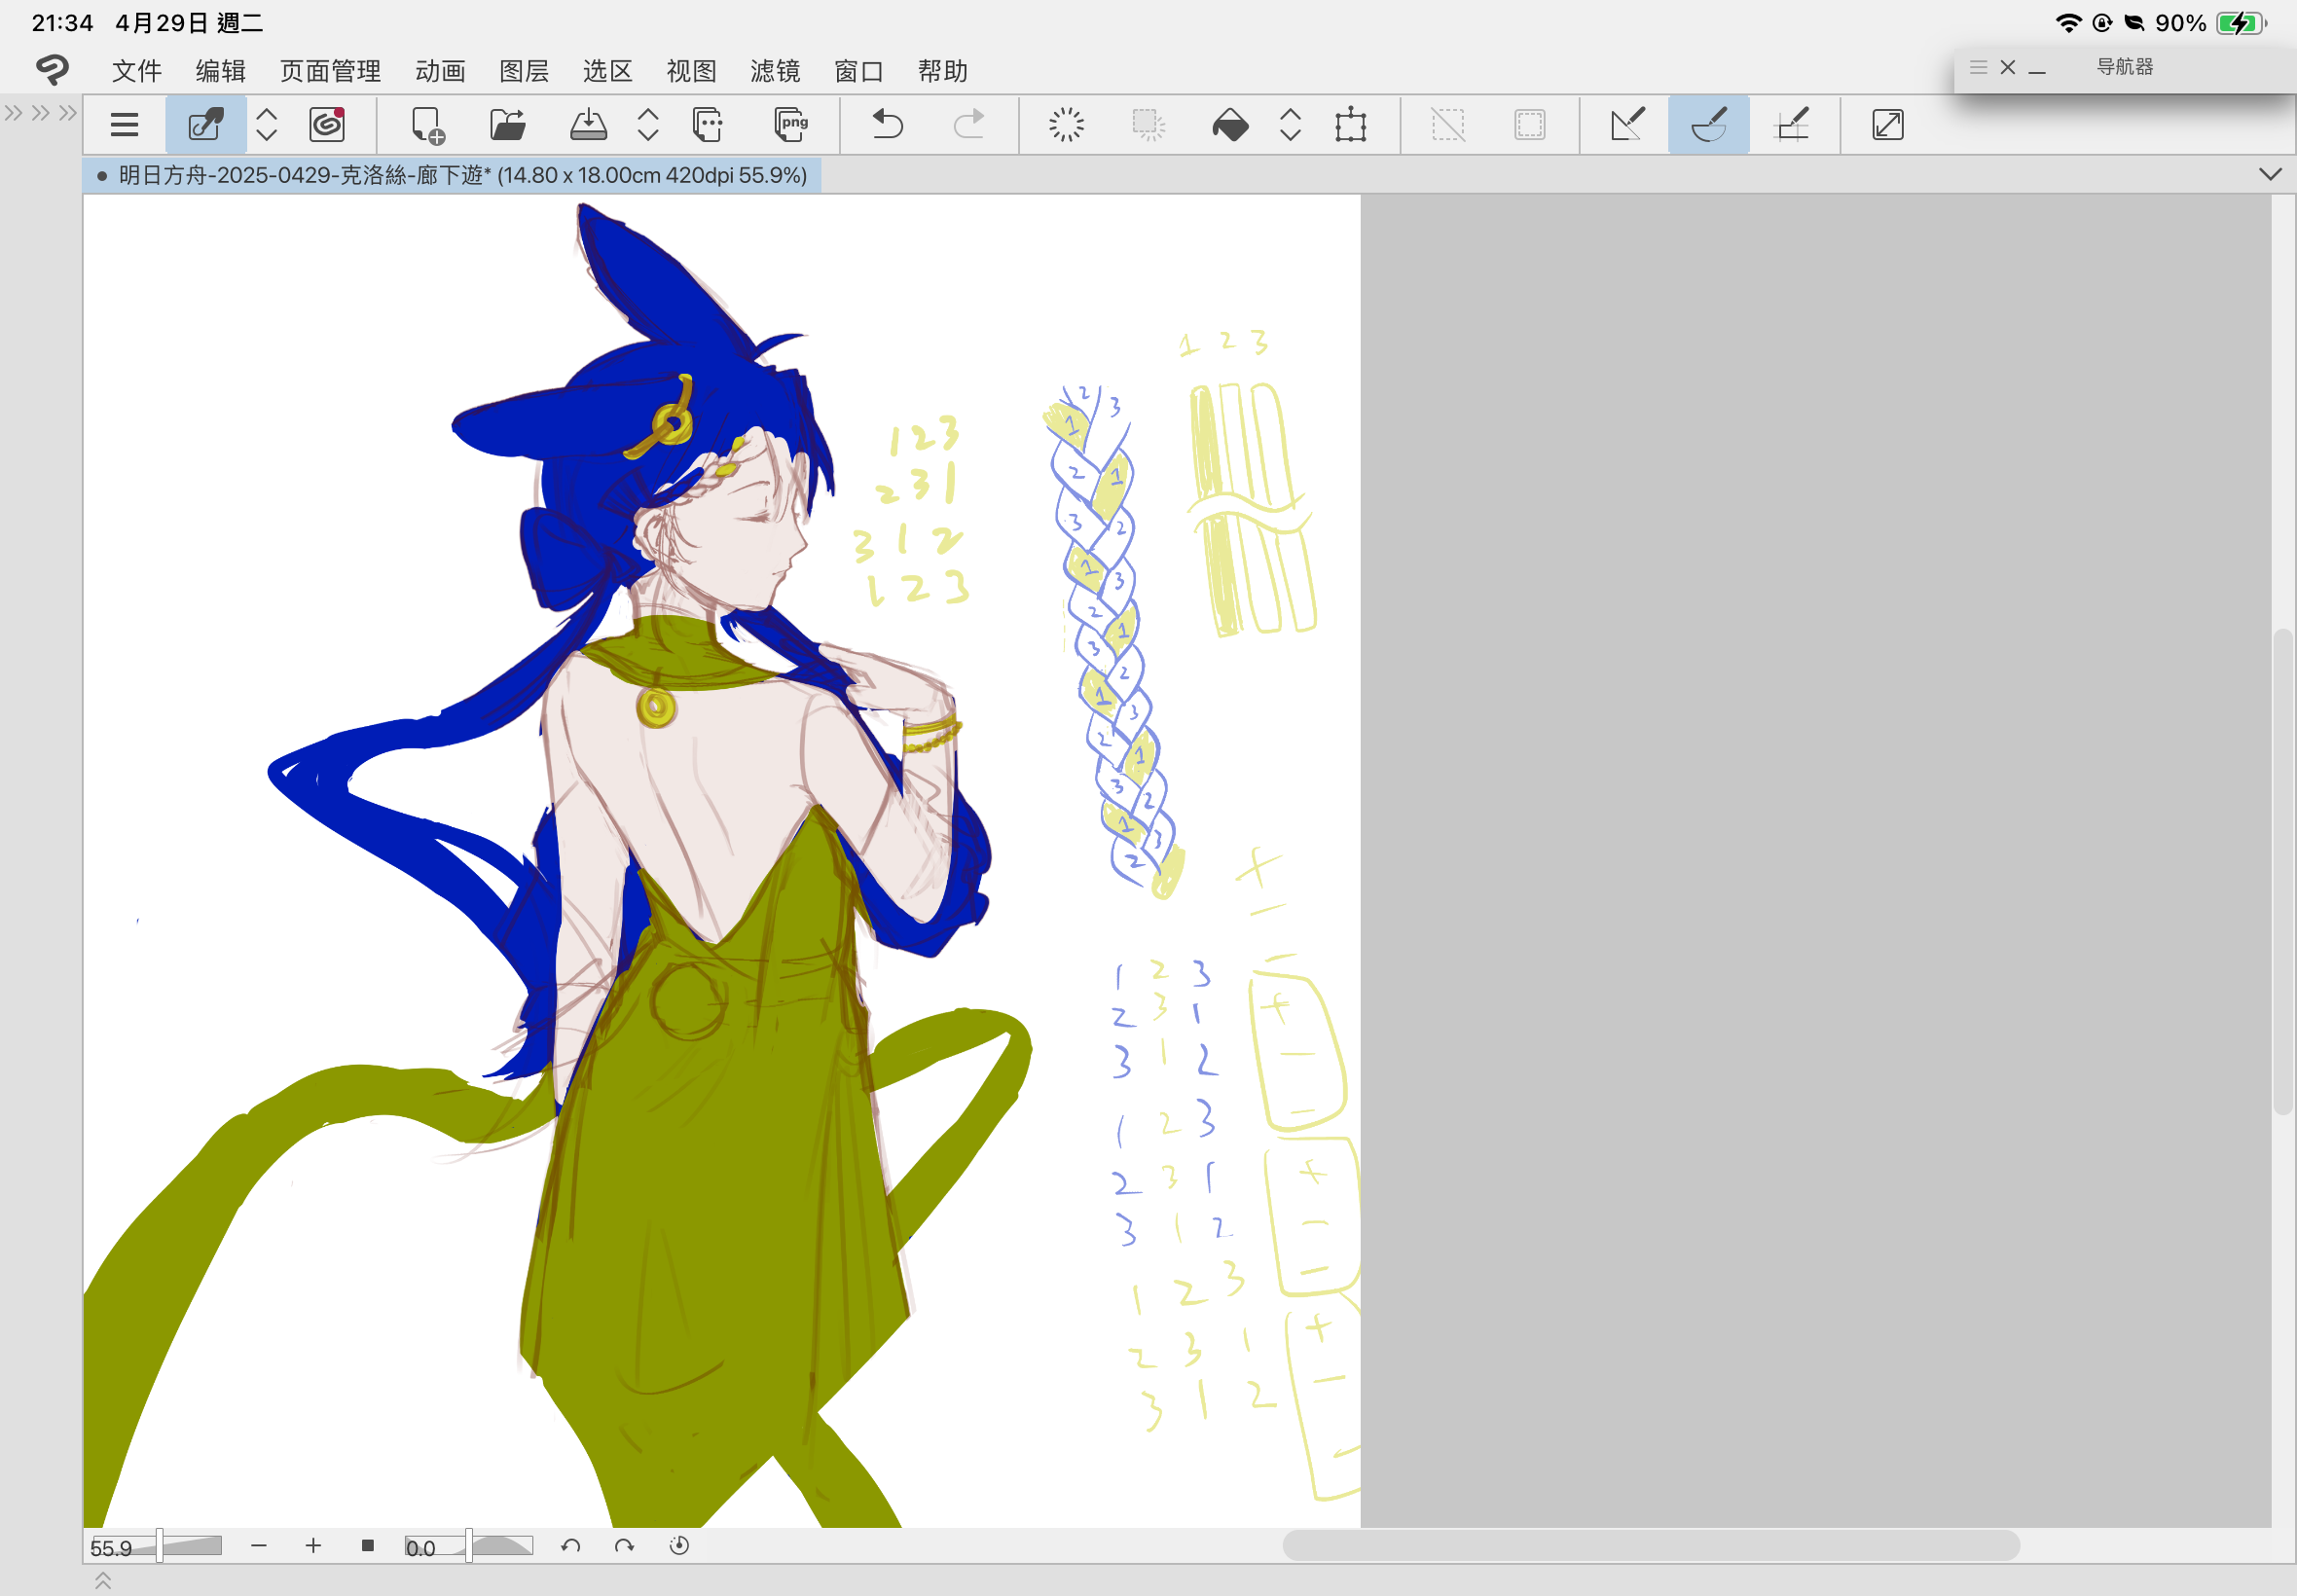Viewport: 2297px width, 1596px height.
Task: Open the 页面管理 menu
Action: click(330, 71)
